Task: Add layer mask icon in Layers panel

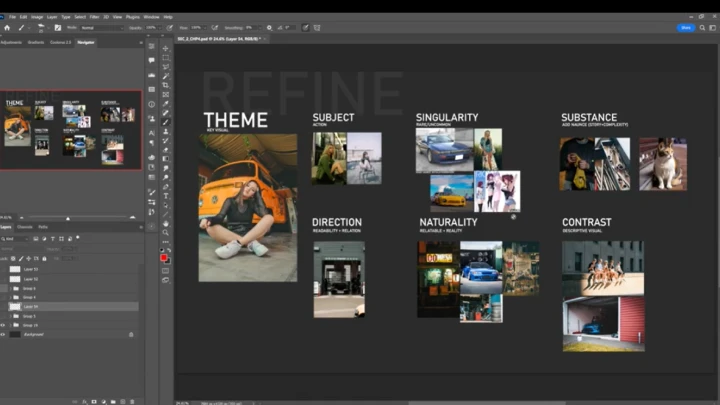Action: pyautogui.click(x=94, y=402)
